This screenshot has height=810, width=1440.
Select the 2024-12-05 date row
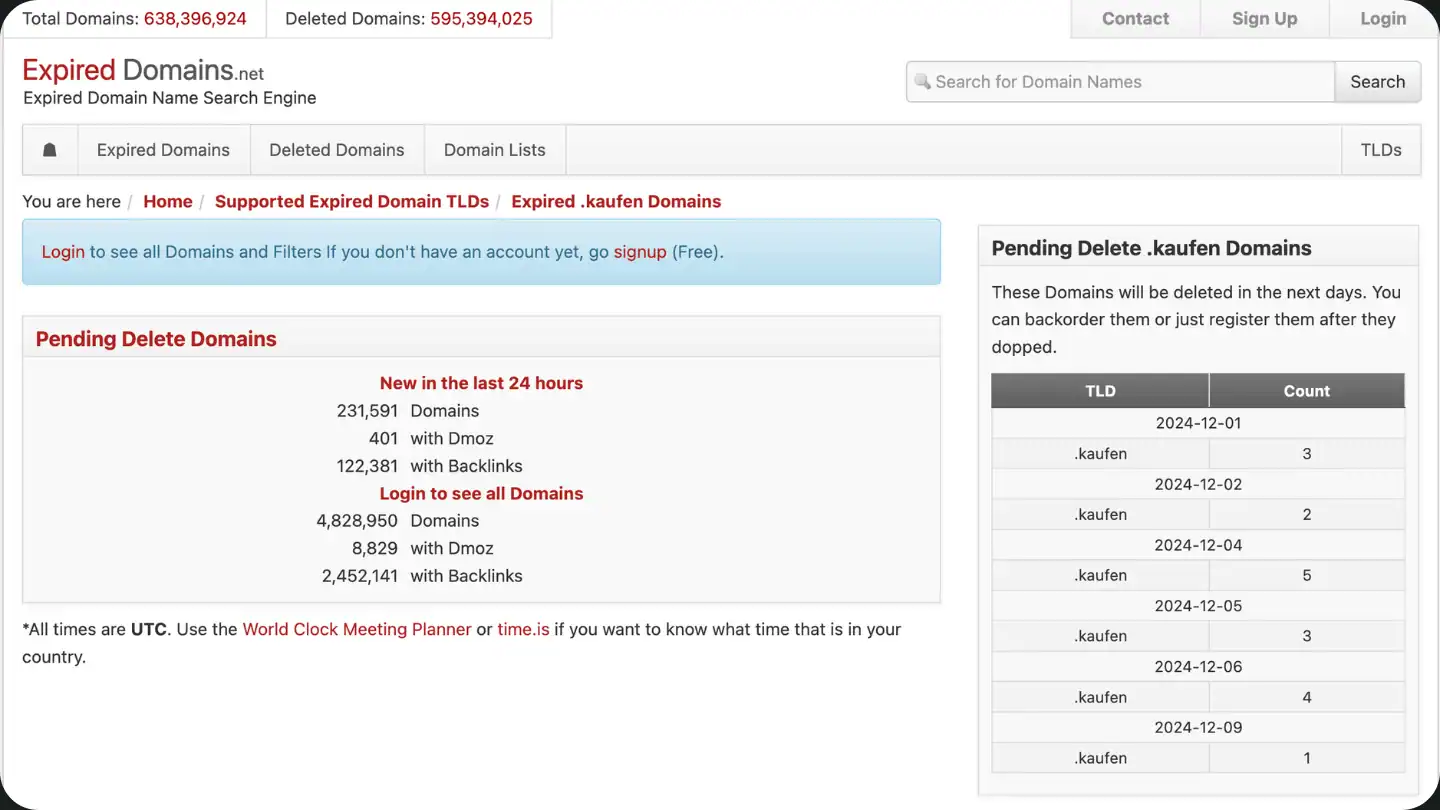point(1198,606)
